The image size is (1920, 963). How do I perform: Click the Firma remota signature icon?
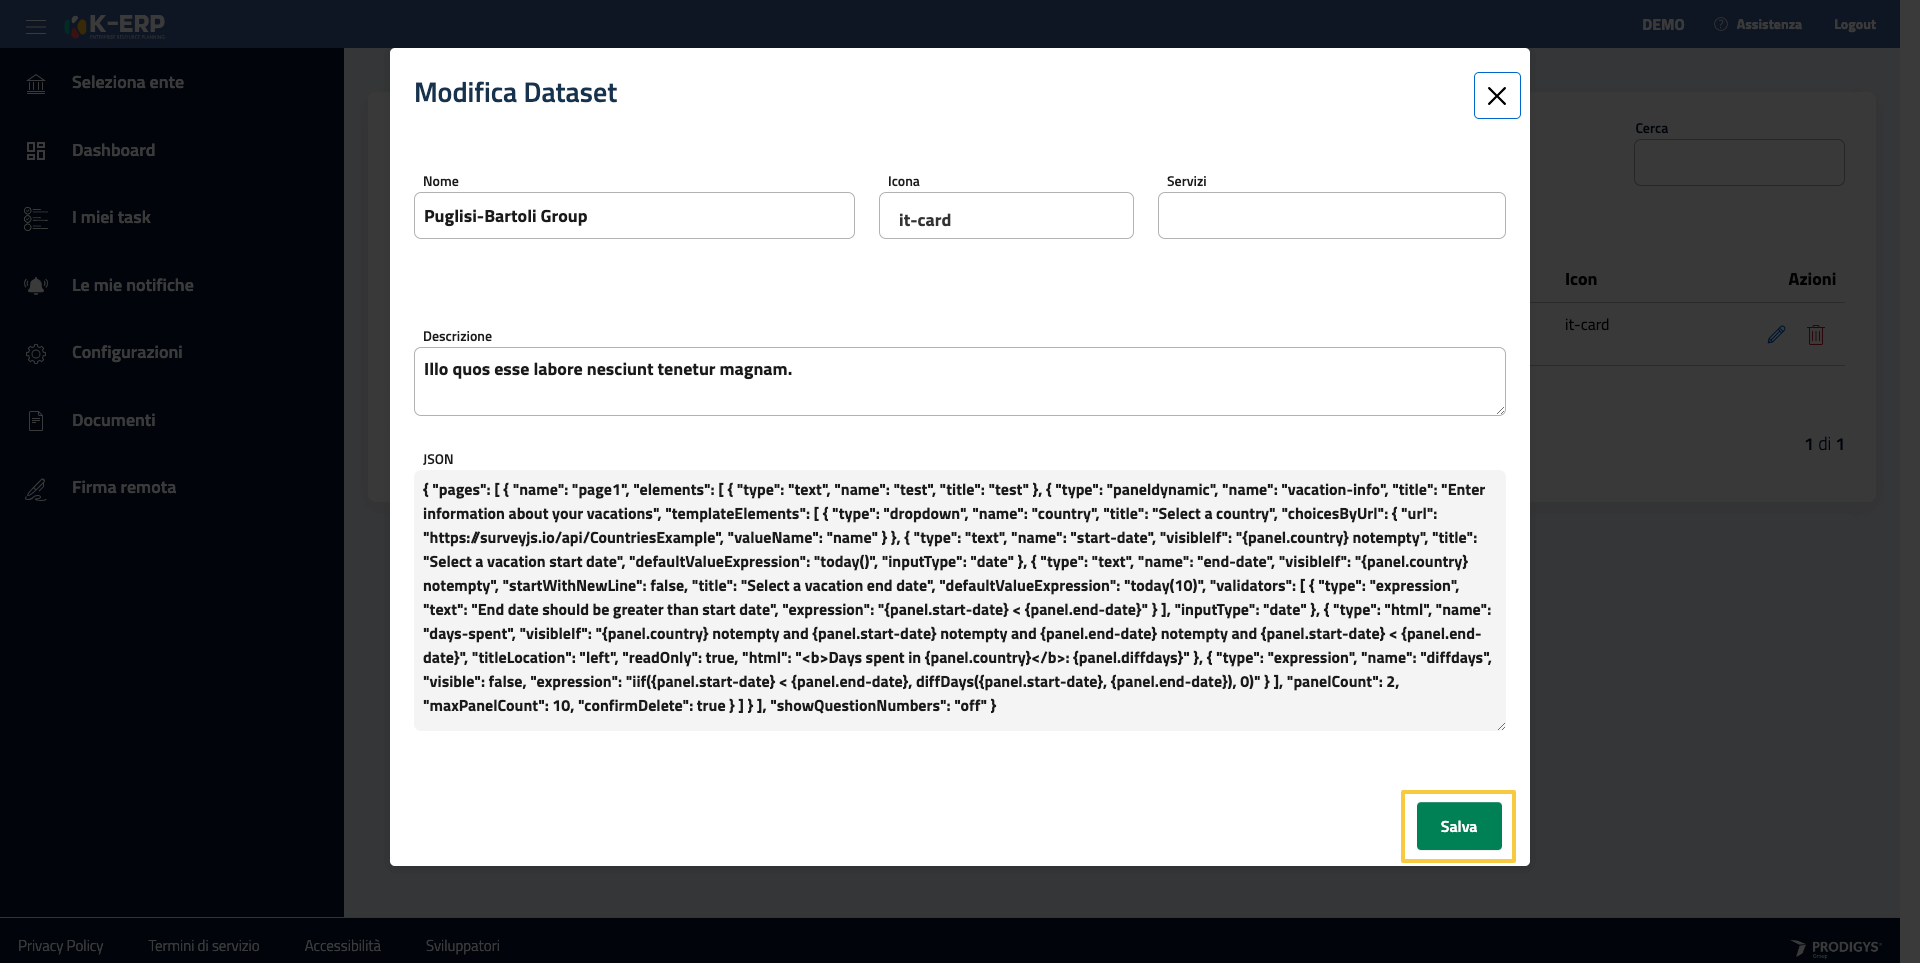tap(36, 489)
